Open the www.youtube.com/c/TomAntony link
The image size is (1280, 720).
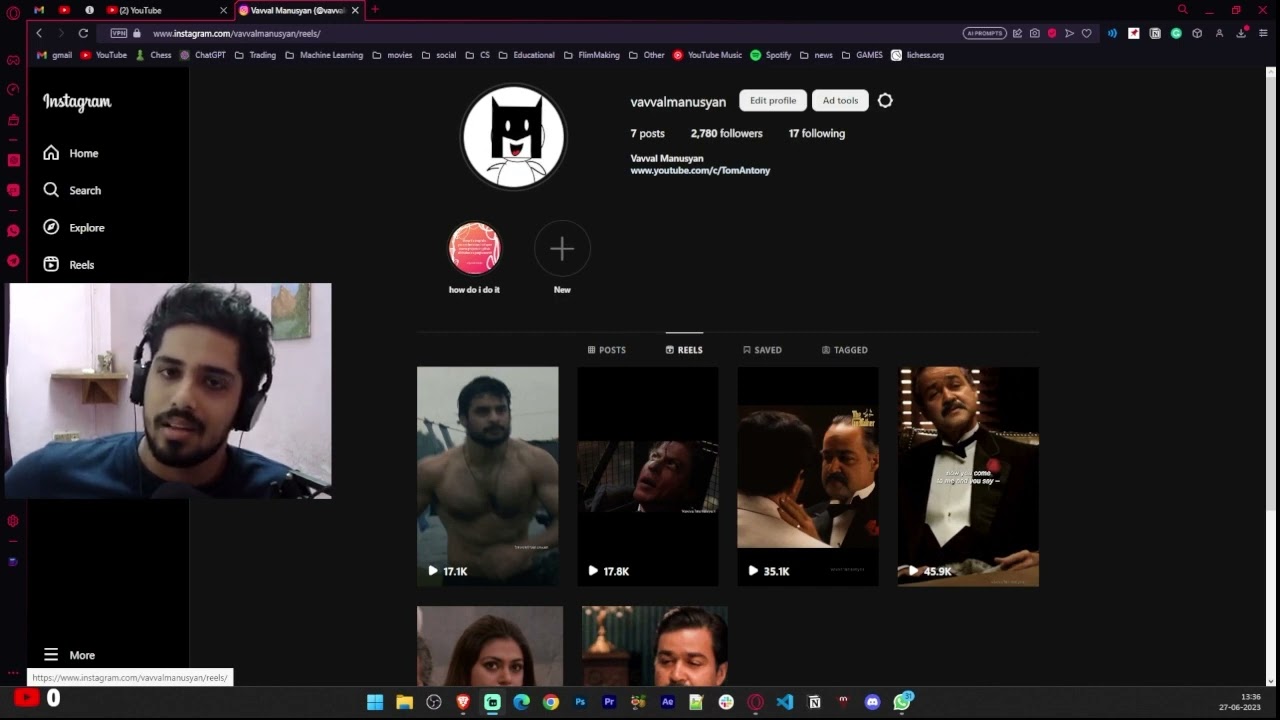pos(699,170)
